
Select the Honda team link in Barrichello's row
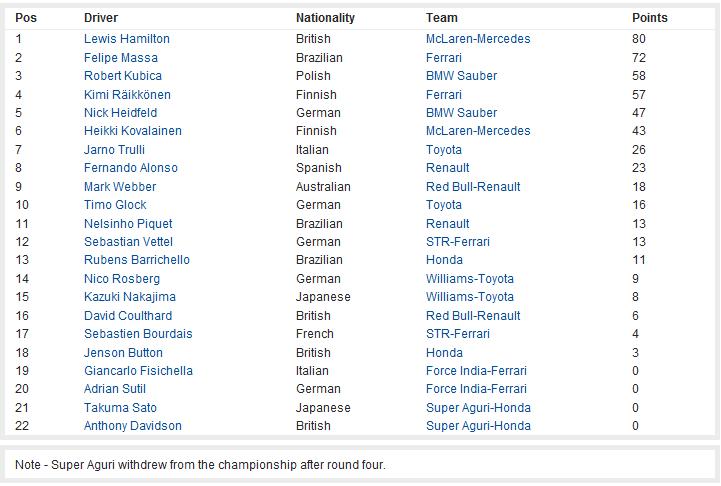(444, 260)
